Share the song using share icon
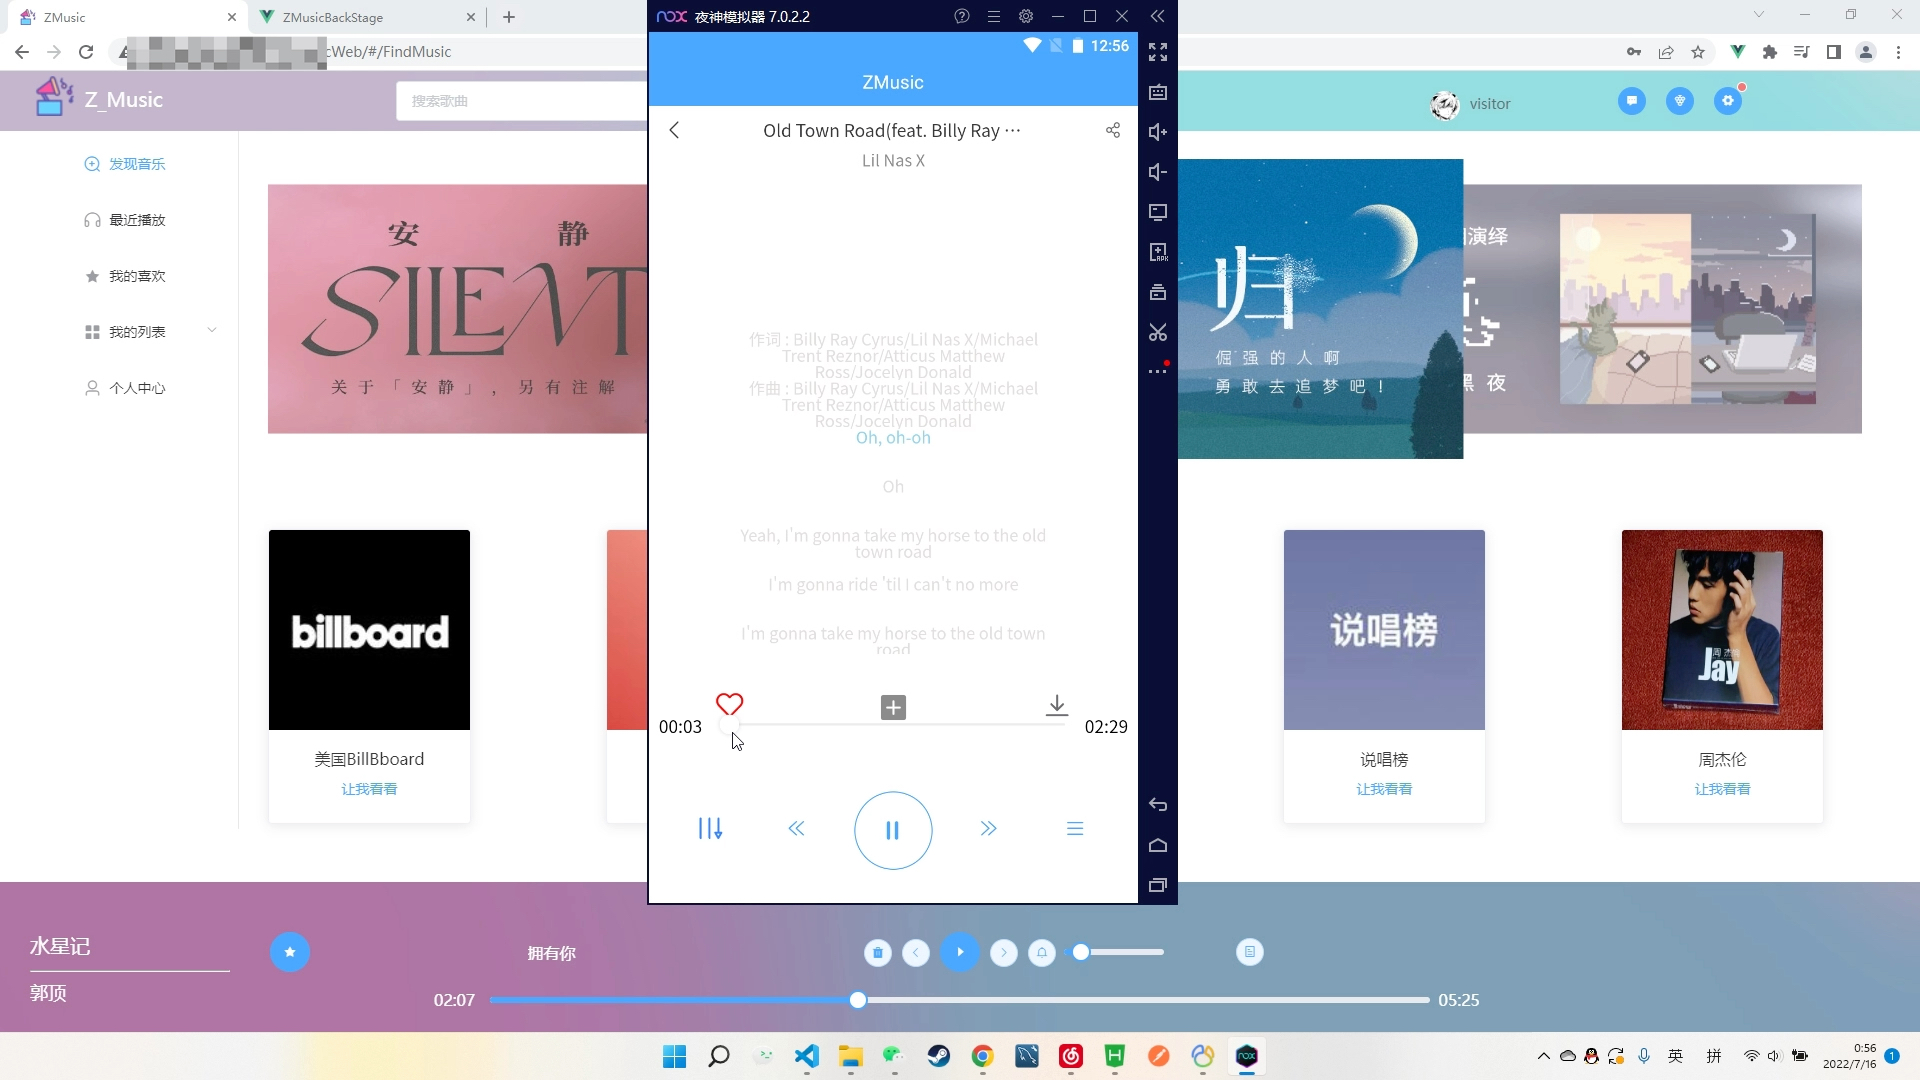This screenshot has height=1080, width=1920. pos(1113,130)
